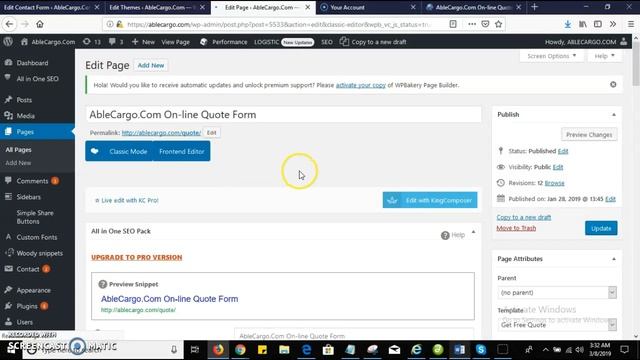Open the Plugins icon in sidebar
Viewport: 640px width, 360px height.
click(x=8, y=306)
